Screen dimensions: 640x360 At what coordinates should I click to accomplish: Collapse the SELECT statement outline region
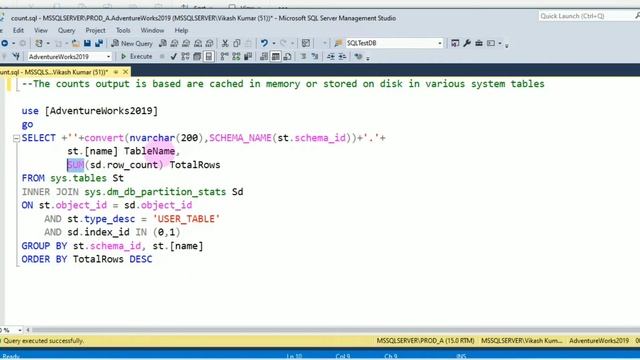16,139
